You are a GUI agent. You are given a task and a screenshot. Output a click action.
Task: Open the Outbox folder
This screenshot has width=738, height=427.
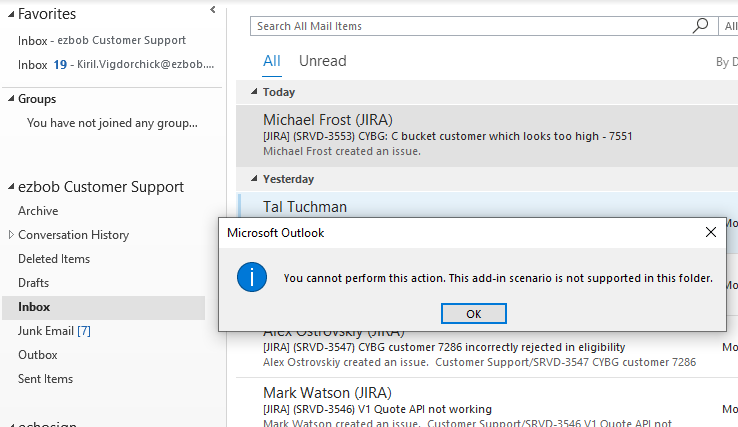38,355
